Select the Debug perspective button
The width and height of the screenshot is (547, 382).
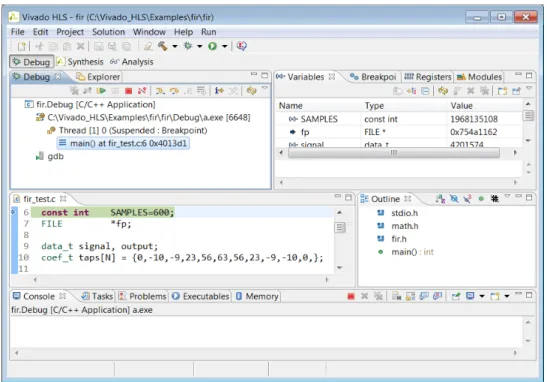(31, 62)
